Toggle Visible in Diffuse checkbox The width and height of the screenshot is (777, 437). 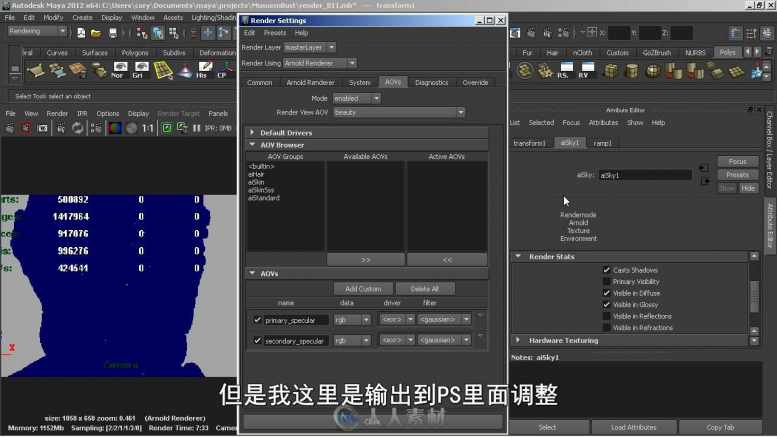(606, 293)
